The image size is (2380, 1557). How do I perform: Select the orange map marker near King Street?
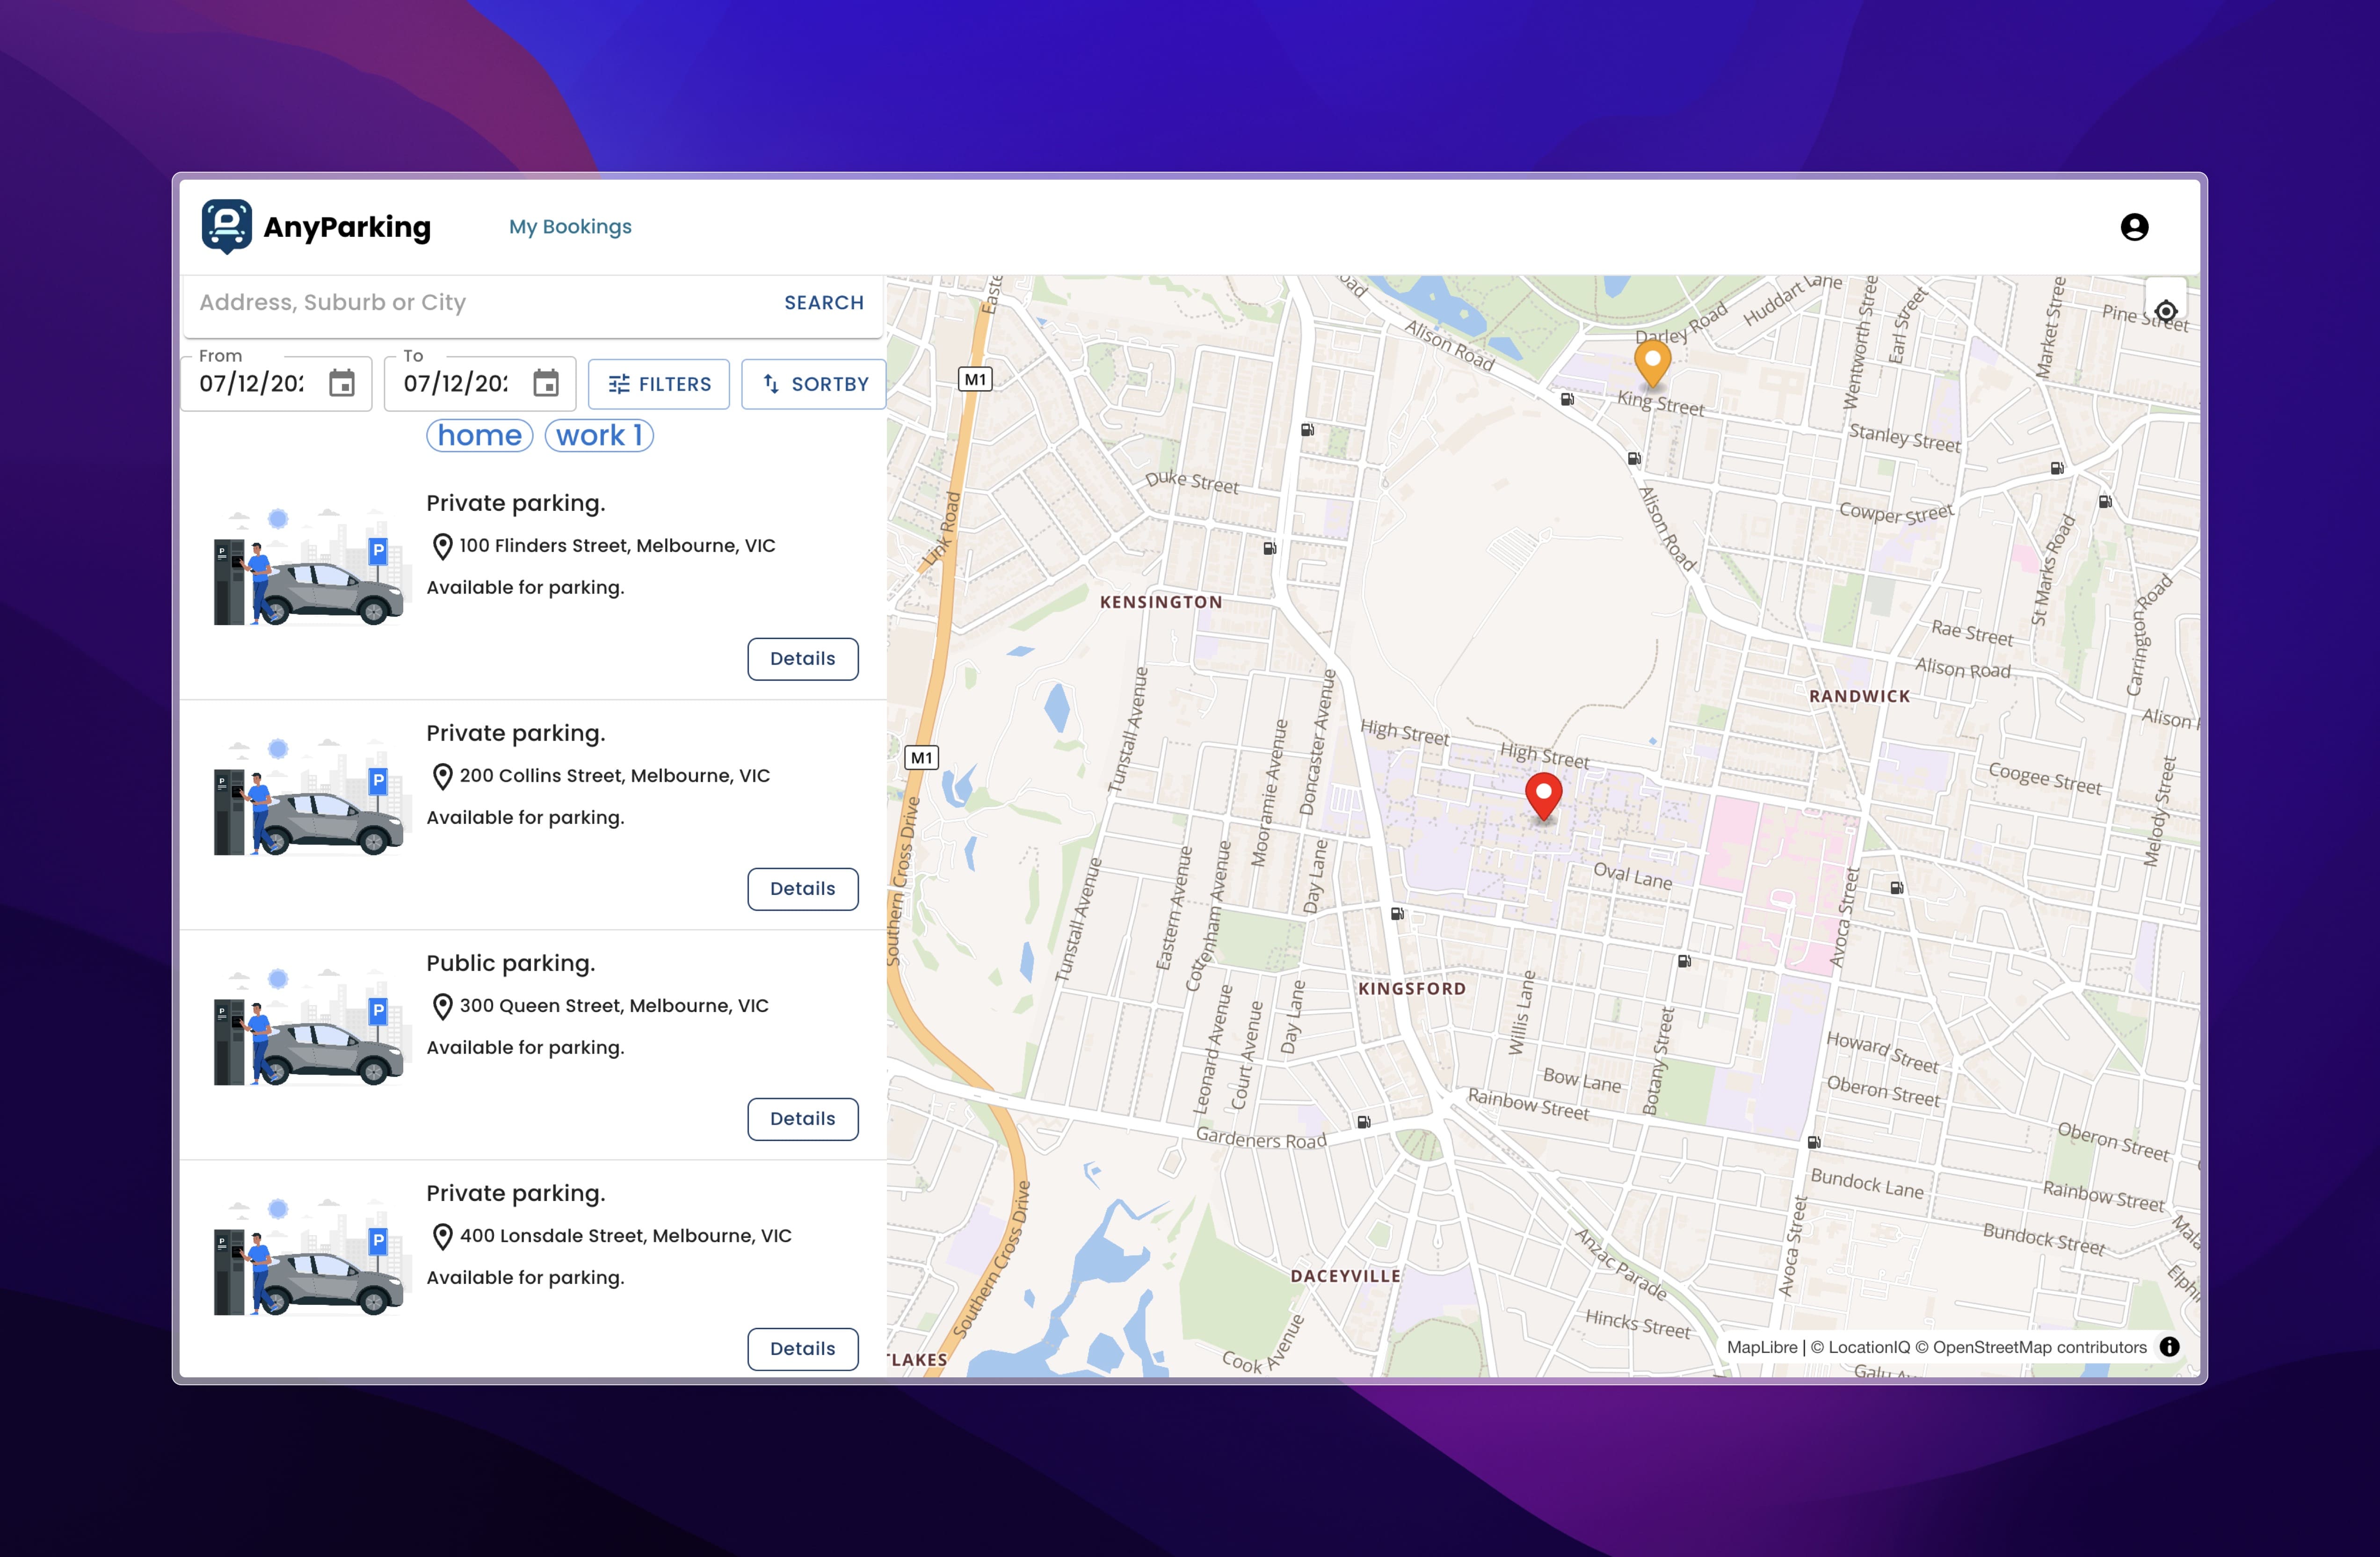tap(1652, 363)
